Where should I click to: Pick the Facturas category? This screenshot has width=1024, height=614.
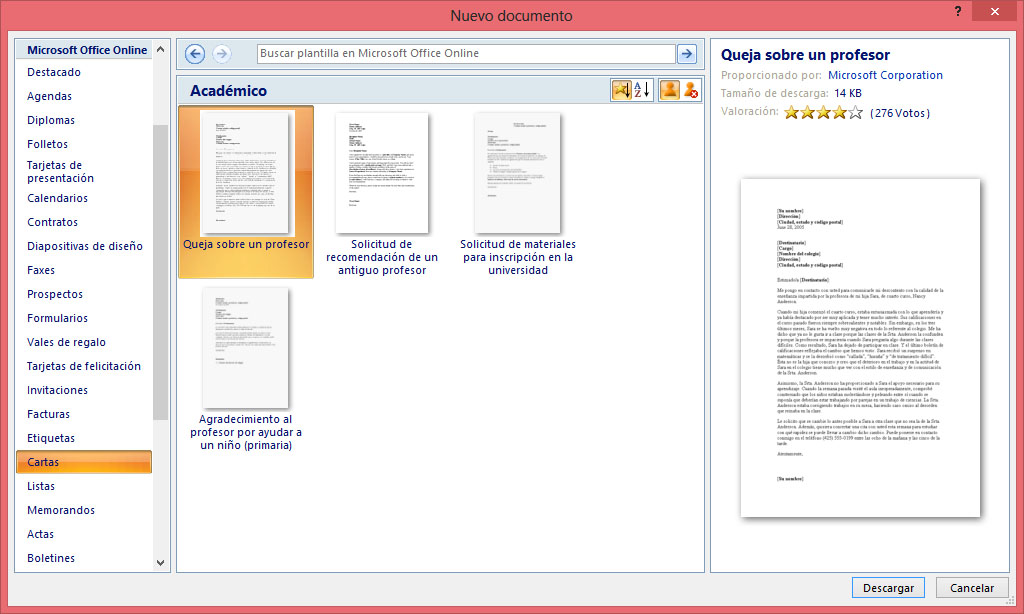tap(48, 414)
